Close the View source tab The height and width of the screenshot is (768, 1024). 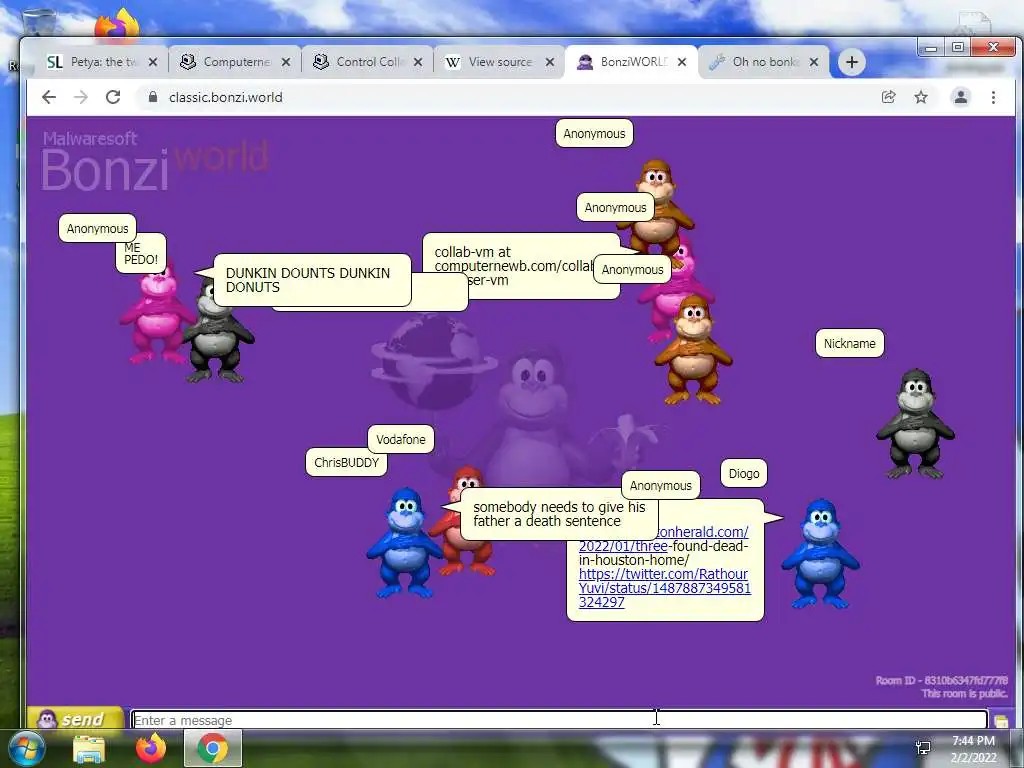550,62
